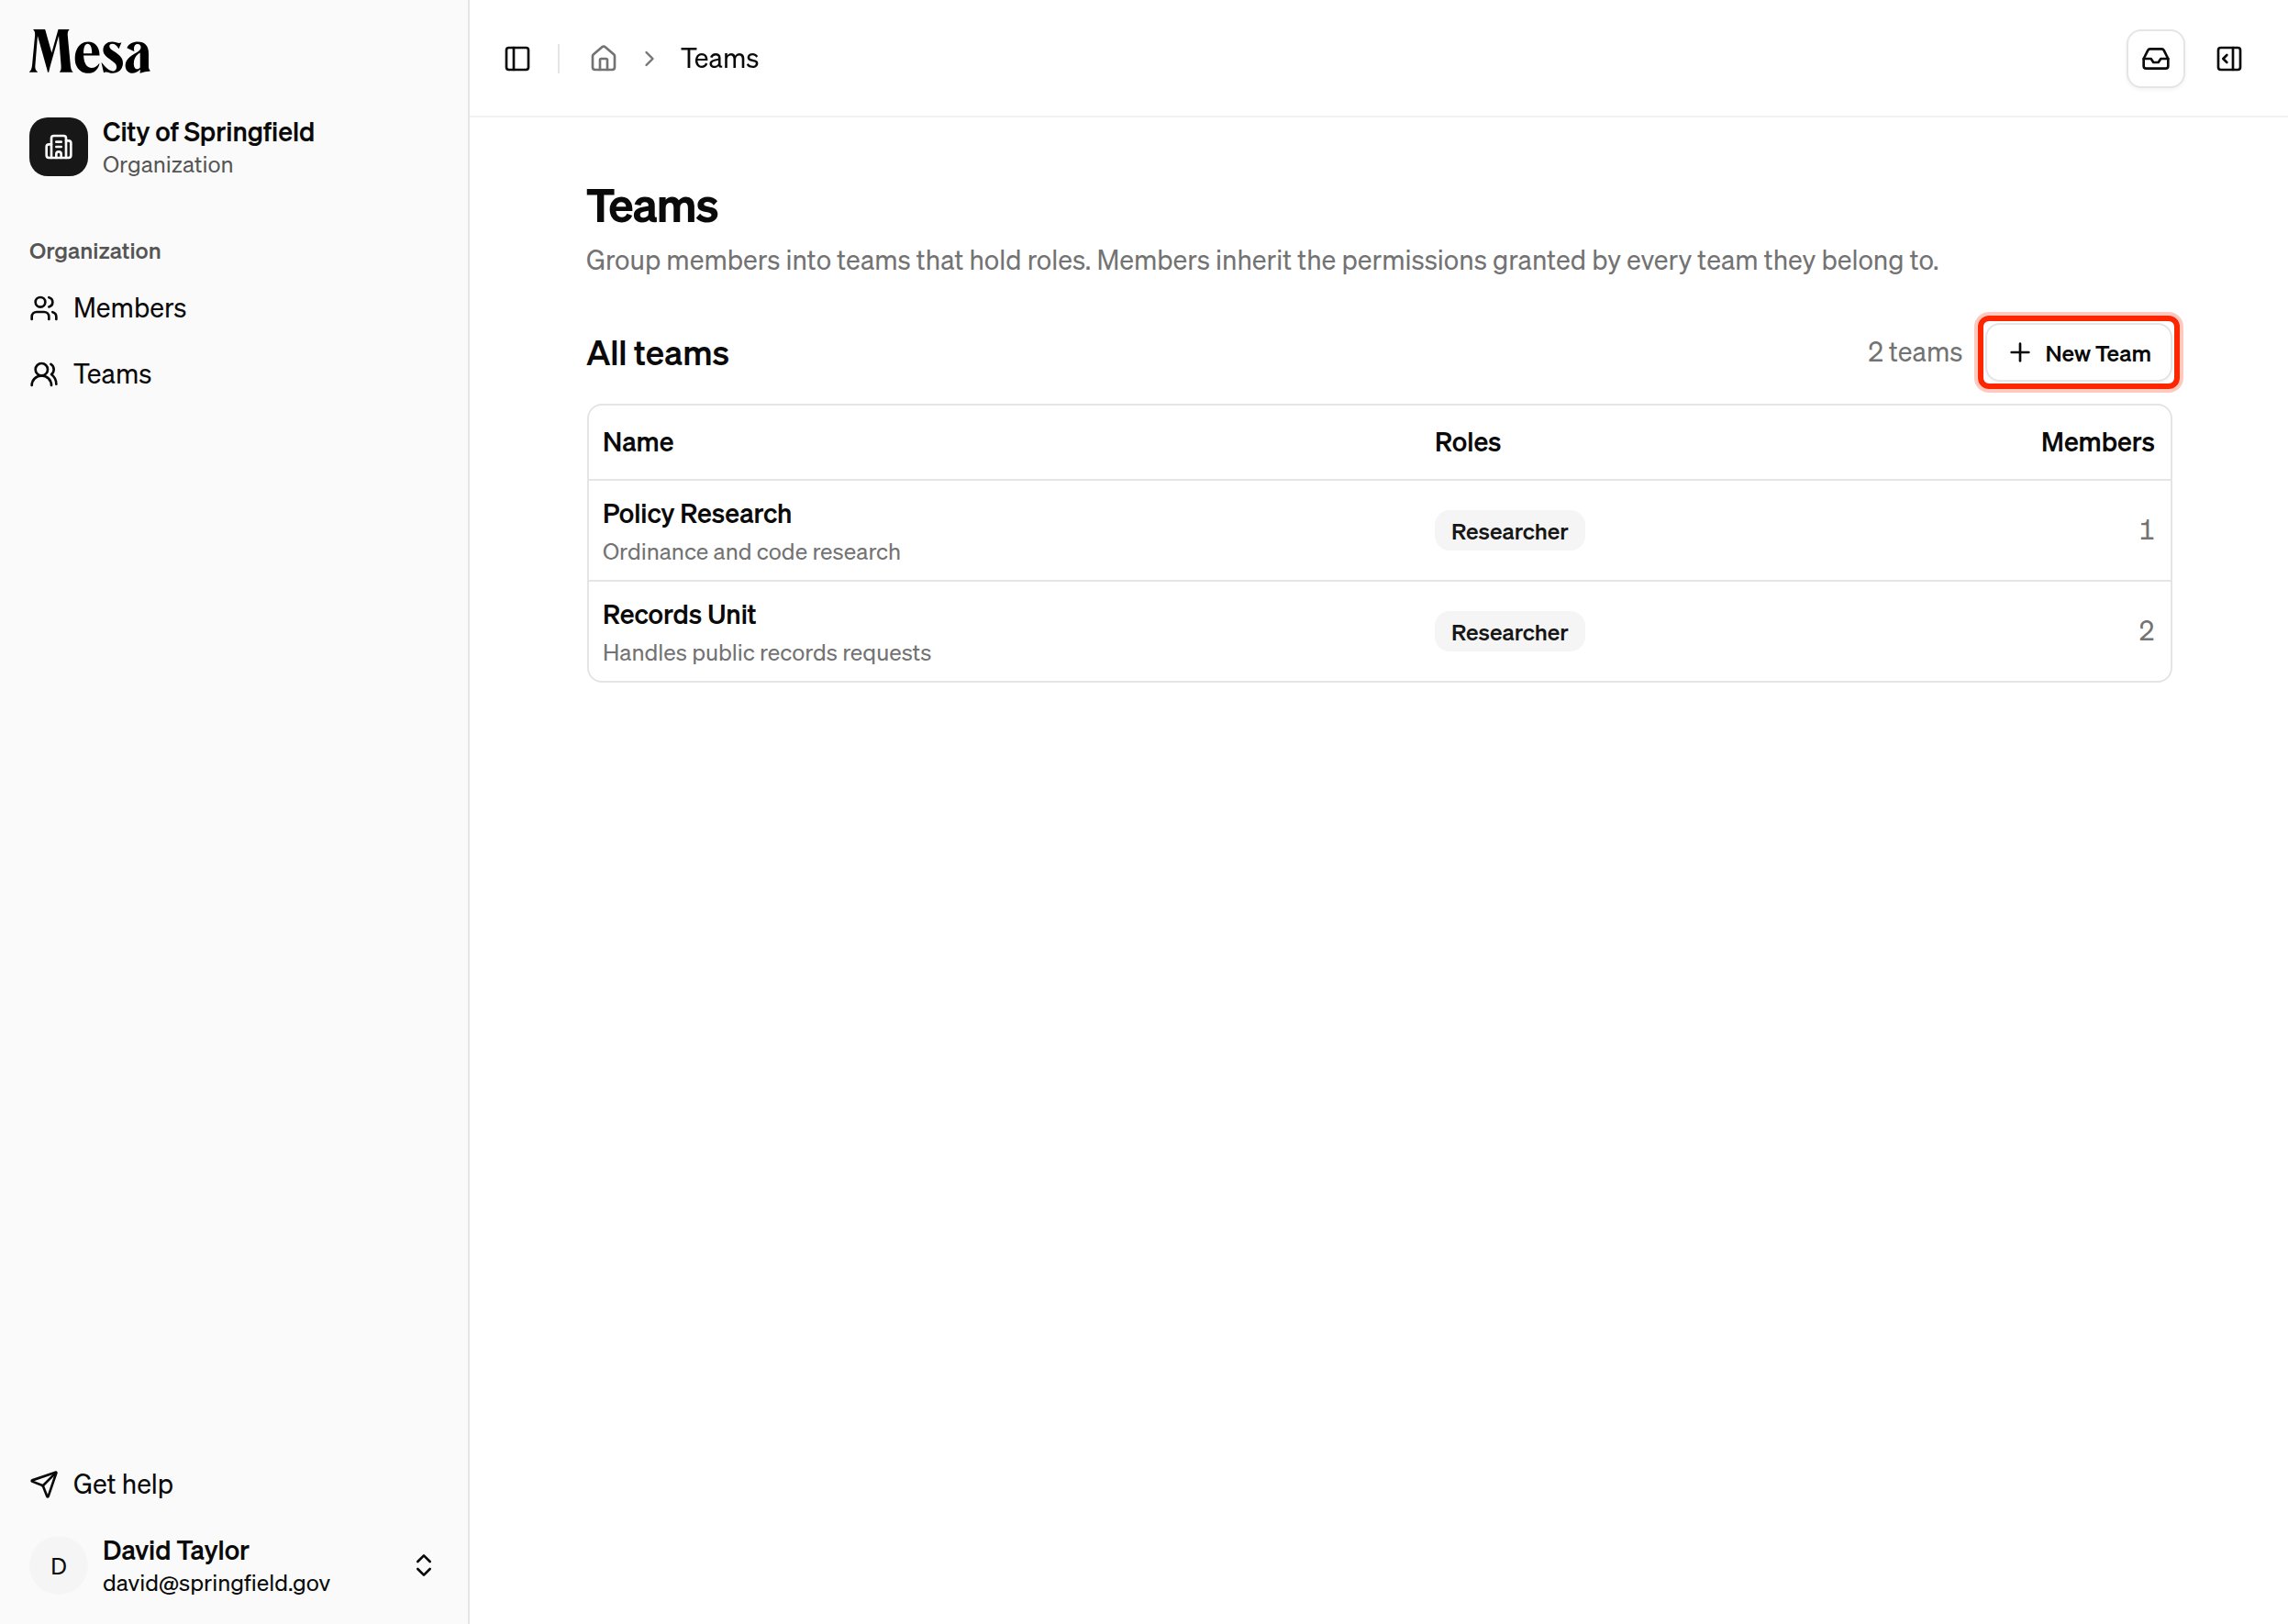Click member count 1 for Policy Research

coord(2146,530)
